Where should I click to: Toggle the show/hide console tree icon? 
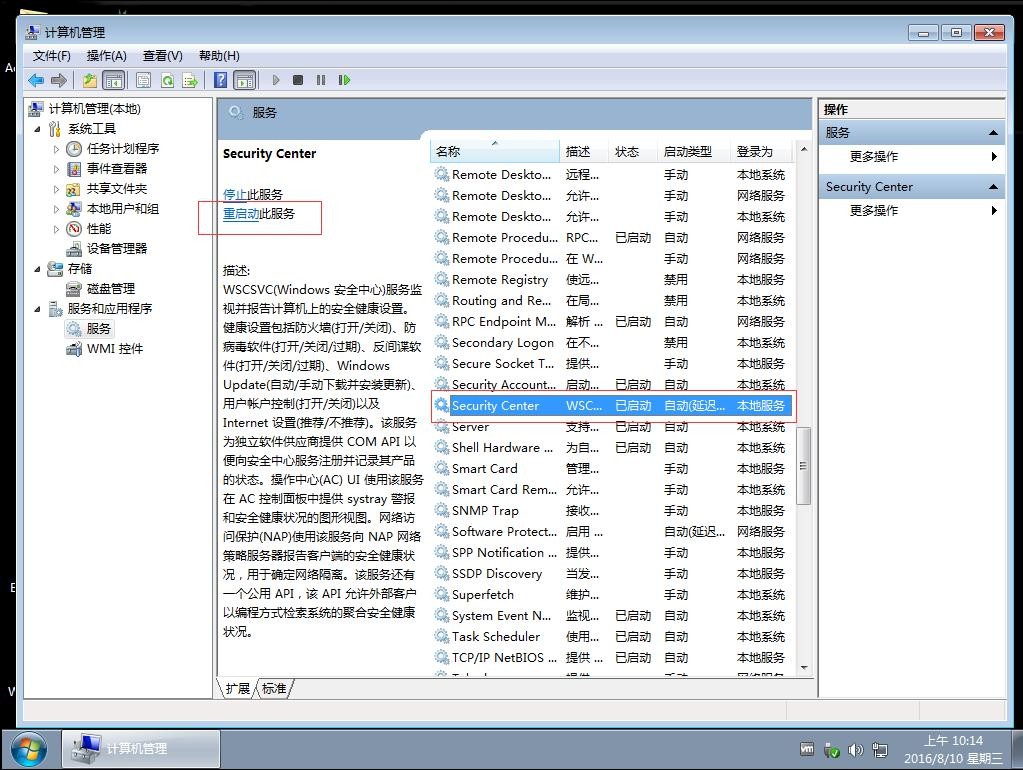(114, 80)
